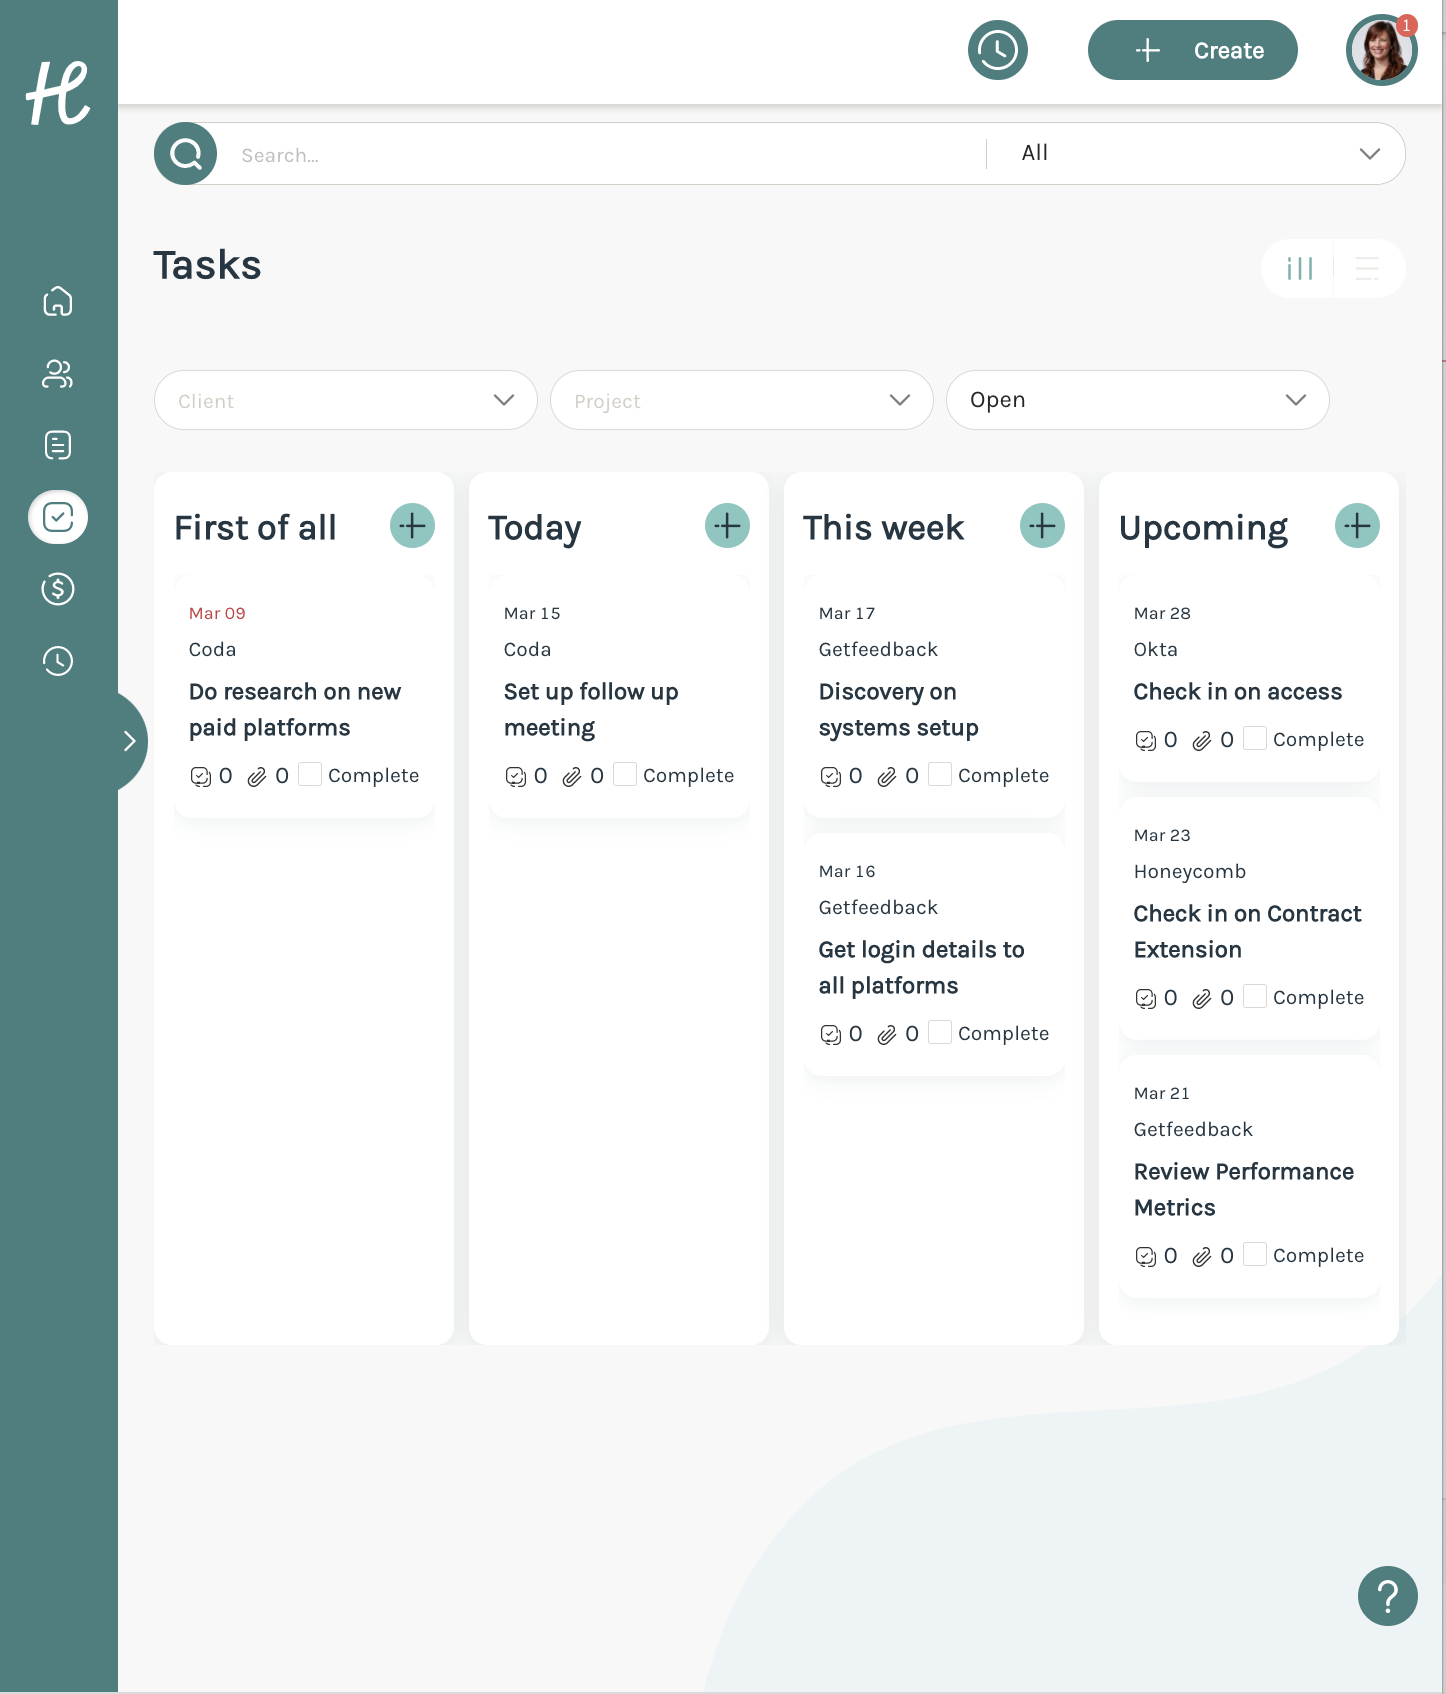Open task 'Check in on Contract Extension'
1446x1694 pixels.
[x=1247, y=932]
